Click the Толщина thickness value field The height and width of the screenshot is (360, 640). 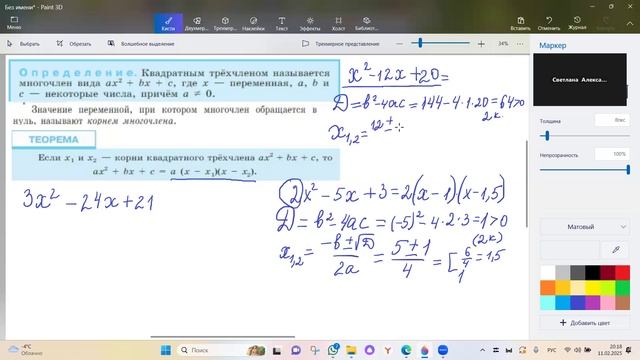coord(612,120)
